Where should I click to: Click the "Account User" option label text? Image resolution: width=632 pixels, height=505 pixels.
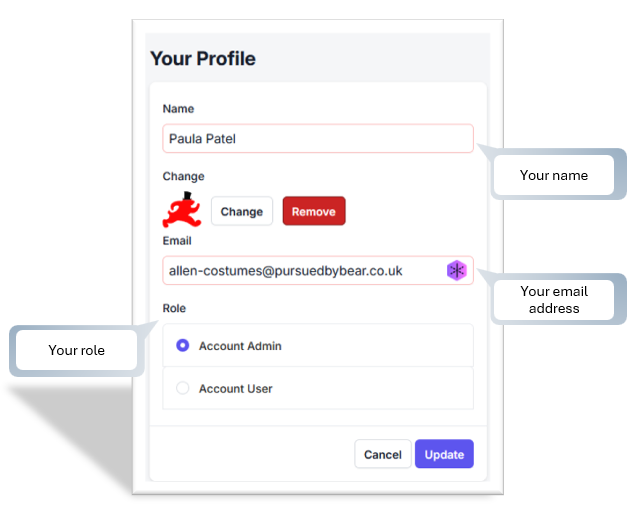click(x=235, y=388)
